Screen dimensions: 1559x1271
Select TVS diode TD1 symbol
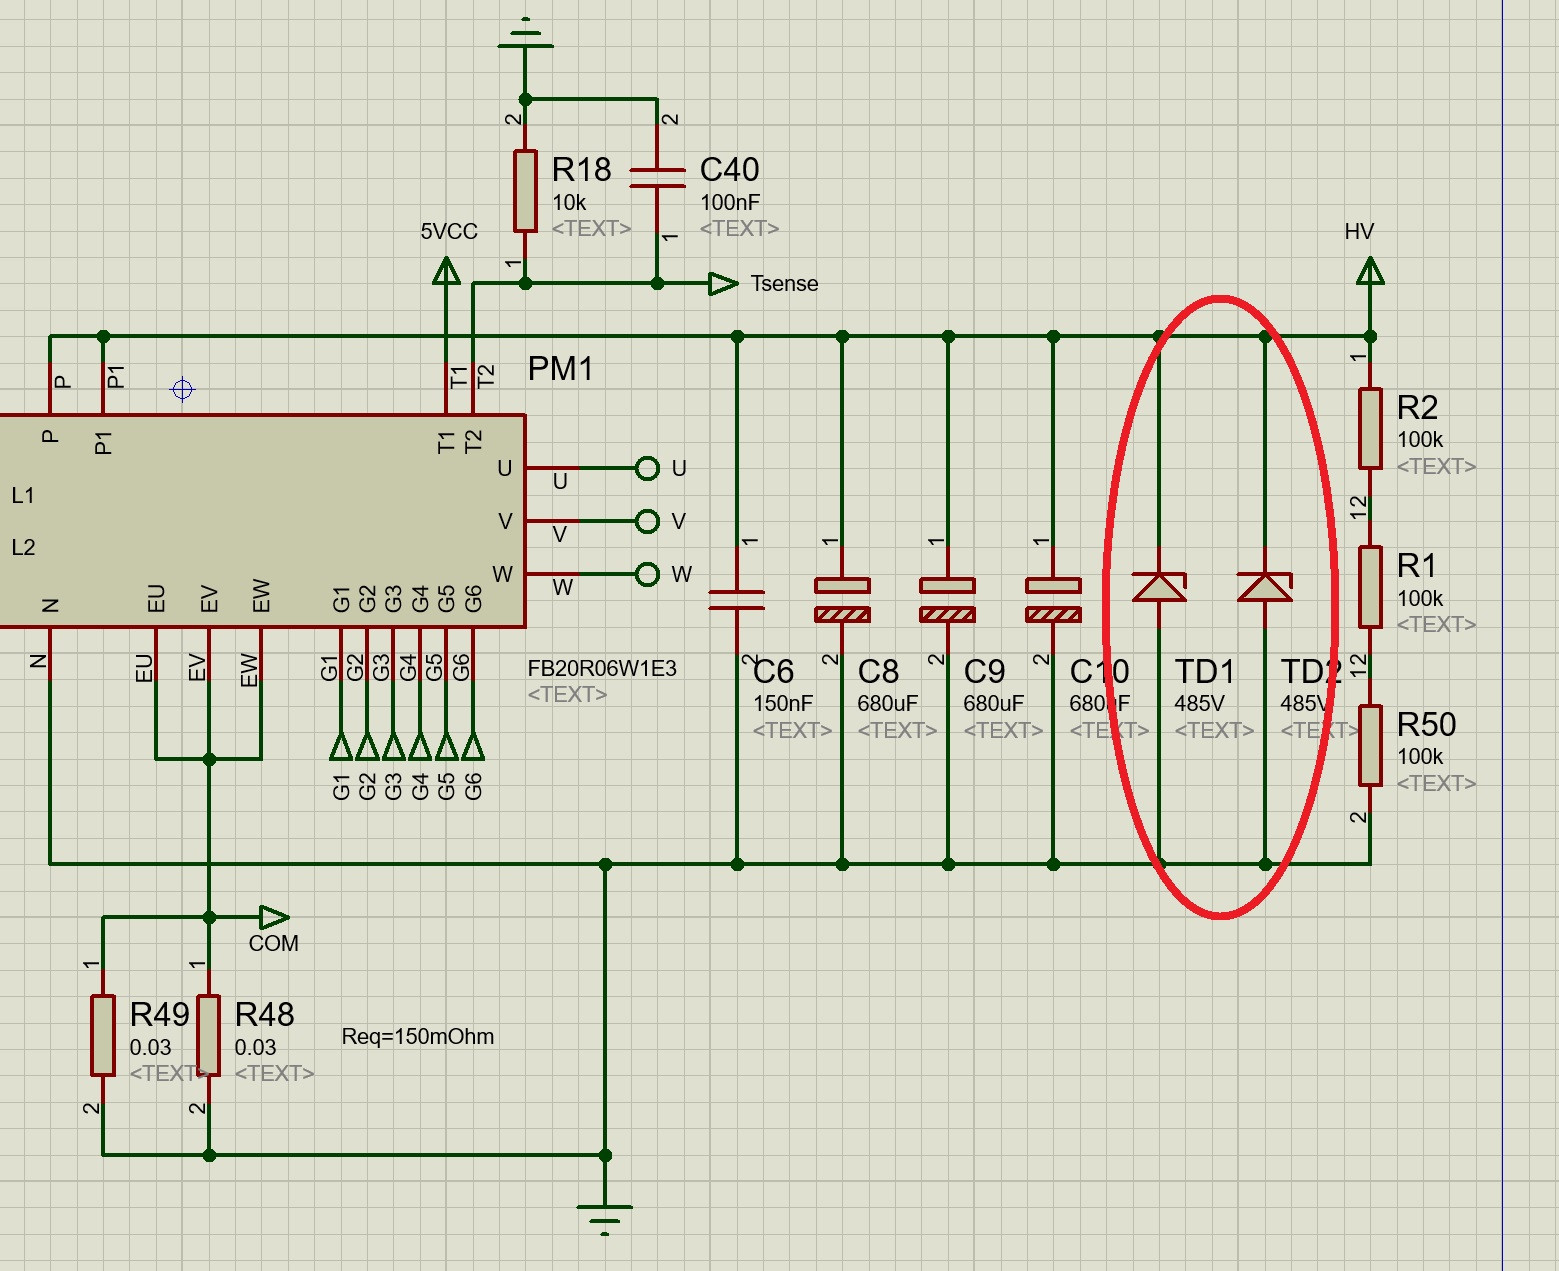pos(1159,587)
